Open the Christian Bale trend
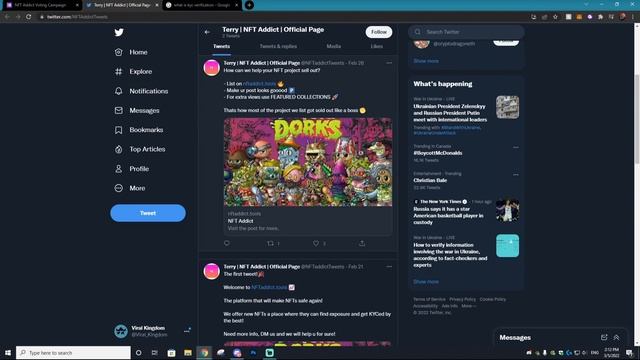The image size is (640, 360). coord(430,180)
